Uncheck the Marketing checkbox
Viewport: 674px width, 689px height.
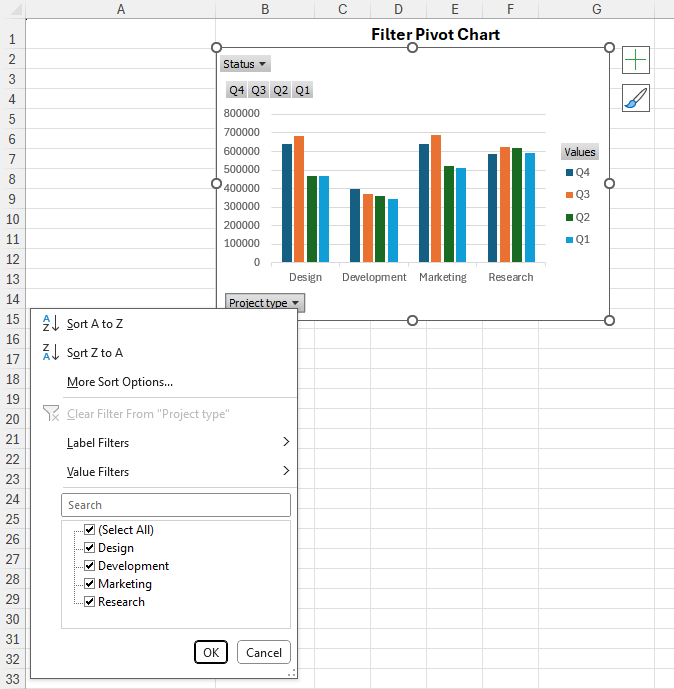[90, 584]
